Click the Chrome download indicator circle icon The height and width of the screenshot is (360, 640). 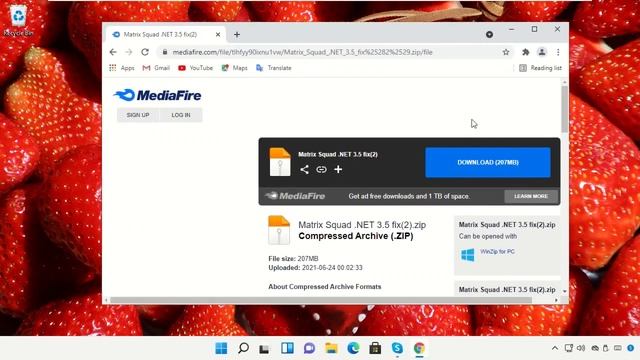point(489,35)
